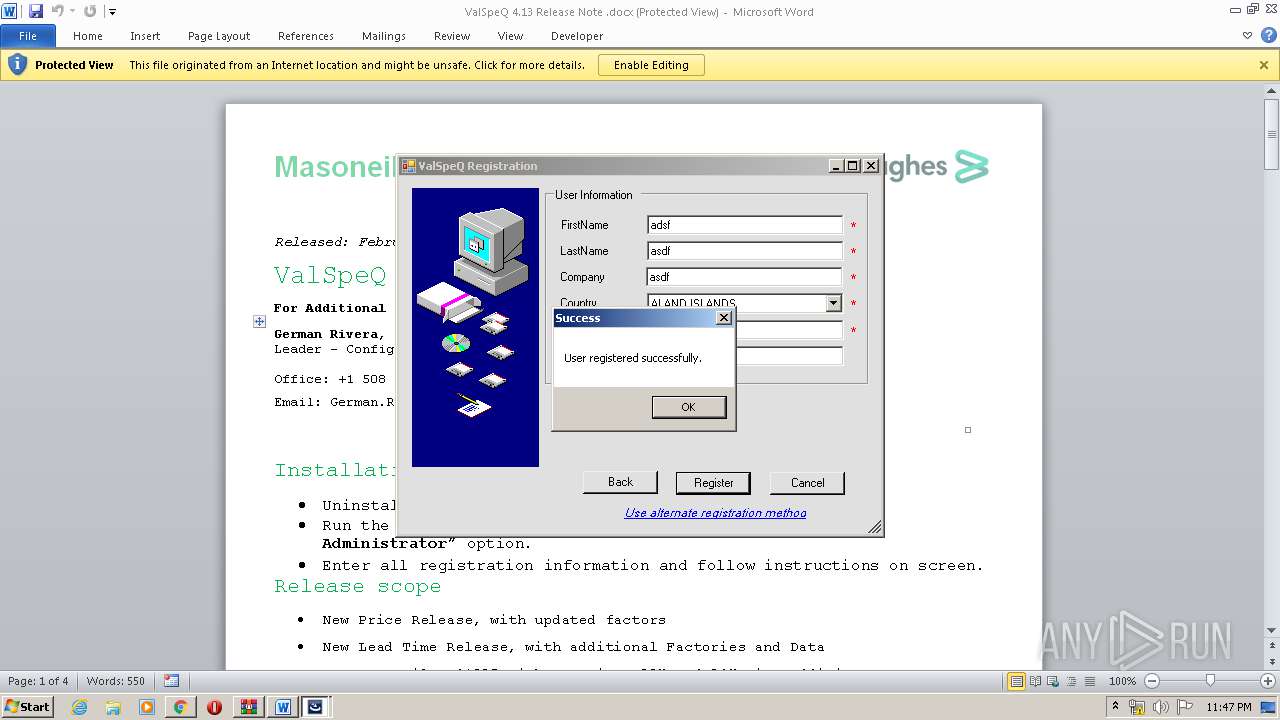Image resolution: width=1280 pixels, height=720 pixels.
Task: Select the Web Layout view icon
Action: (x=1053, y=681)
